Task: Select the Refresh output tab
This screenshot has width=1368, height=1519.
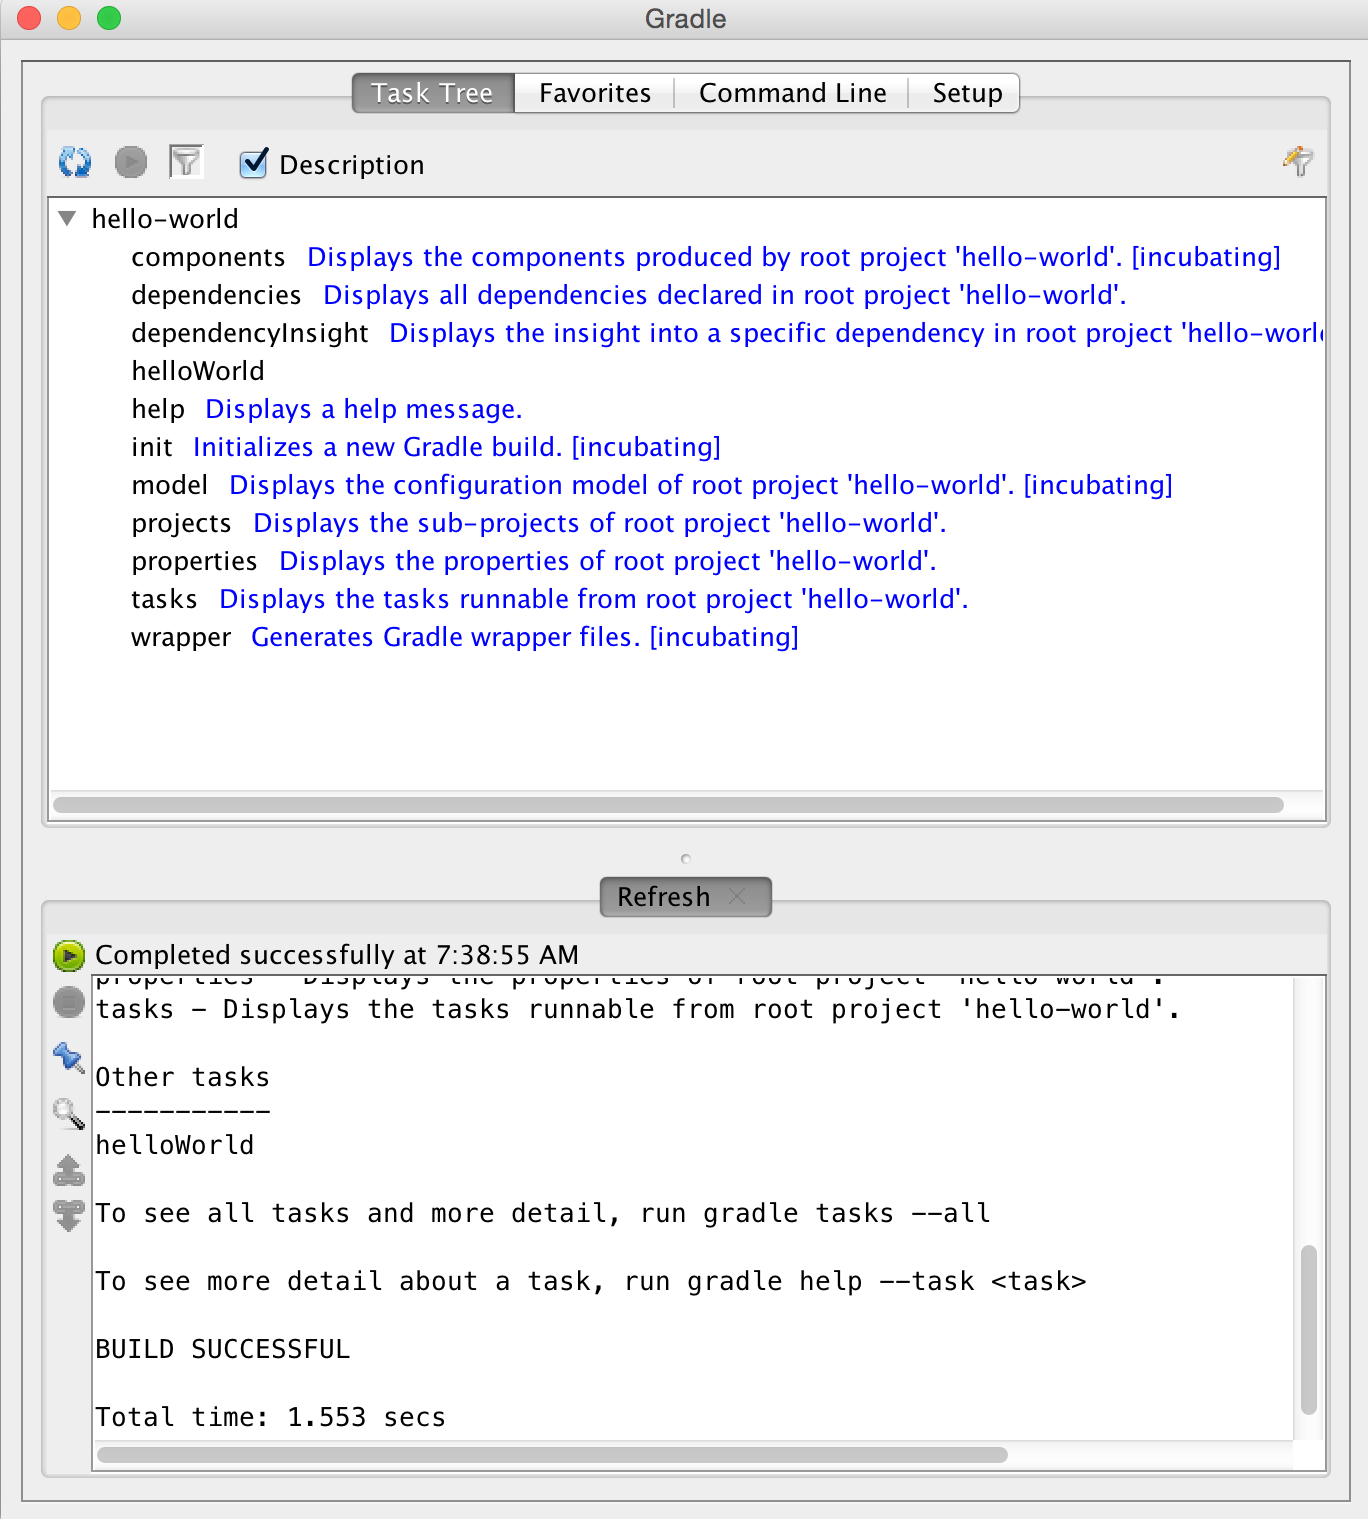Action: pyautogui.click(x=664, y=897)
